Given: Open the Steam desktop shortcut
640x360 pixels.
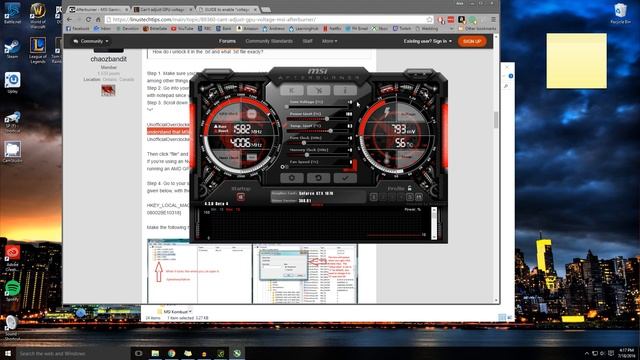Looking at the screenshot, I should (12, 49).
